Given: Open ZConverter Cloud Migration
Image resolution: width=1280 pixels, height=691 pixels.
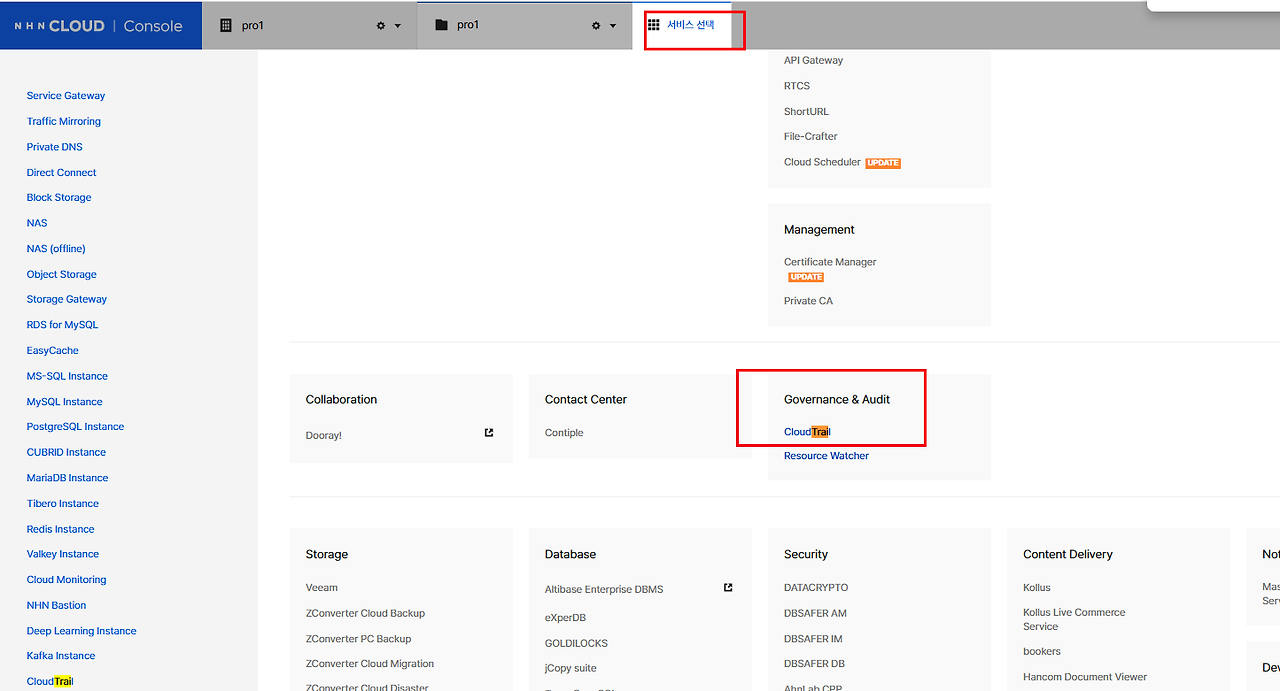Looking at the screenshot, I should (x=370, y=664).
